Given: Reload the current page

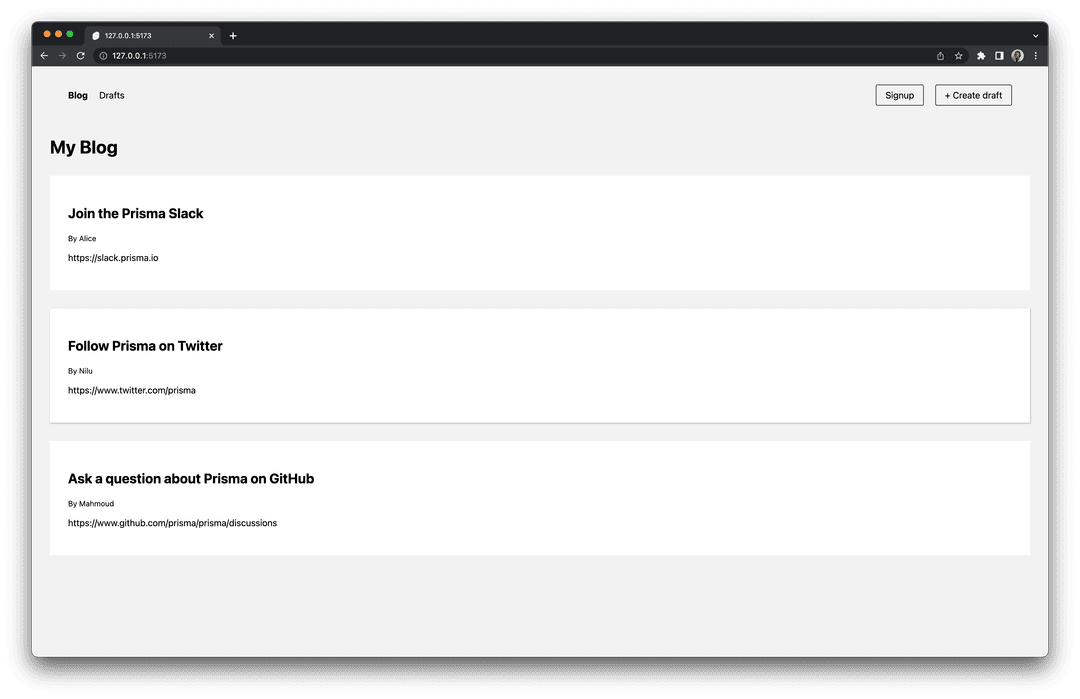Looking at the screenshot, I should pyautogui.click(x=80, y=55).
